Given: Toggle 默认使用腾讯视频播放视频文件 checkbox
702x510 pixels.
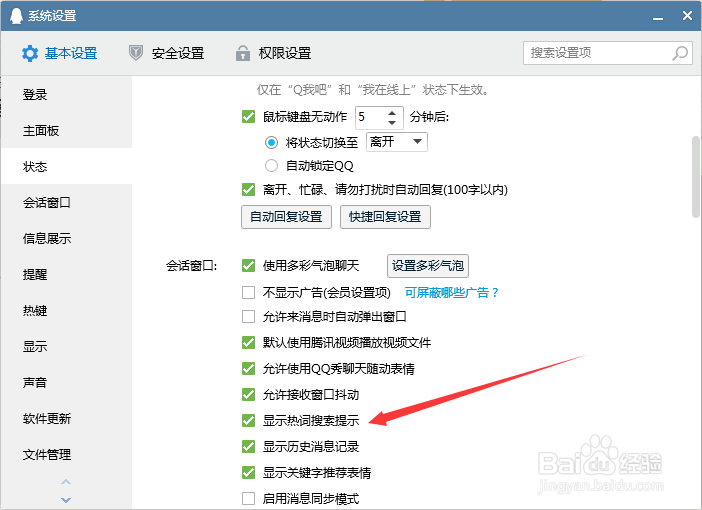Looking at the screenshot, I should (248, 343).
